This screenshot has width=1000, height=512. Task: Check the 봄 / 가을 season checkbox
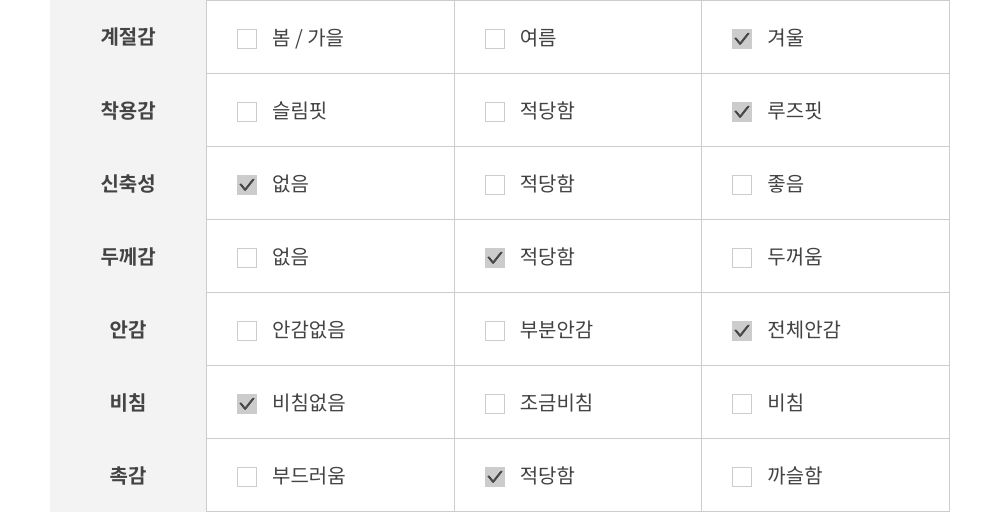pos(247,39)
